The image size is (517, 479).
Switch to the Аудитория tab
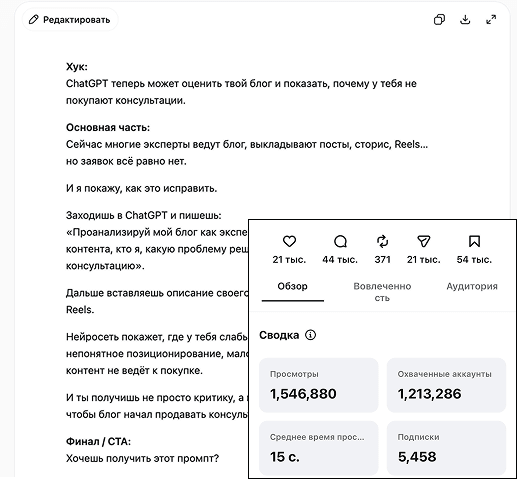point(472,286)
